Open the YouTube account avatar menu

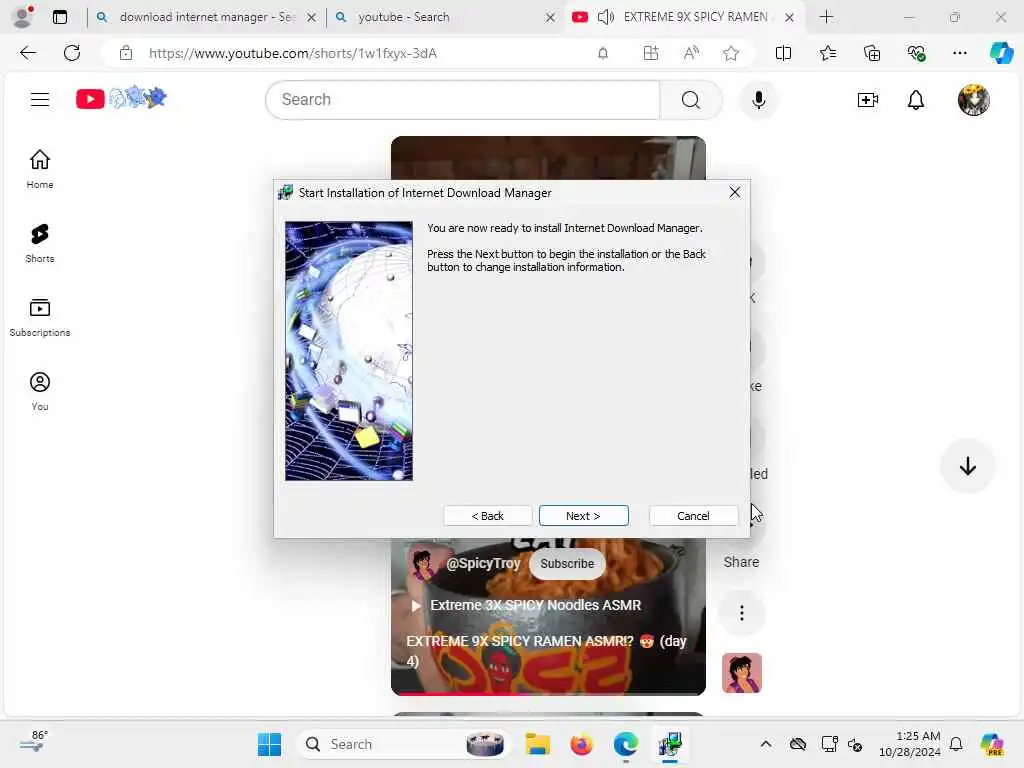[973, 100]
